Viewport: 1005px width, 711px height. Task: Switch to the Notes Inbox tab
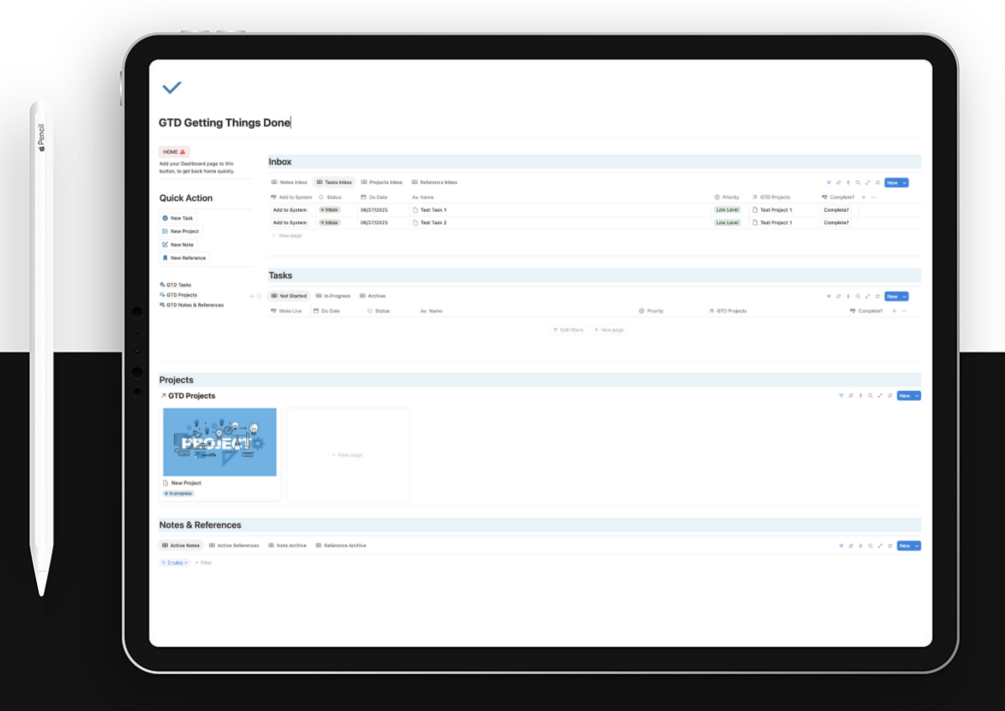pyautogui.click(x=289, y=182)
